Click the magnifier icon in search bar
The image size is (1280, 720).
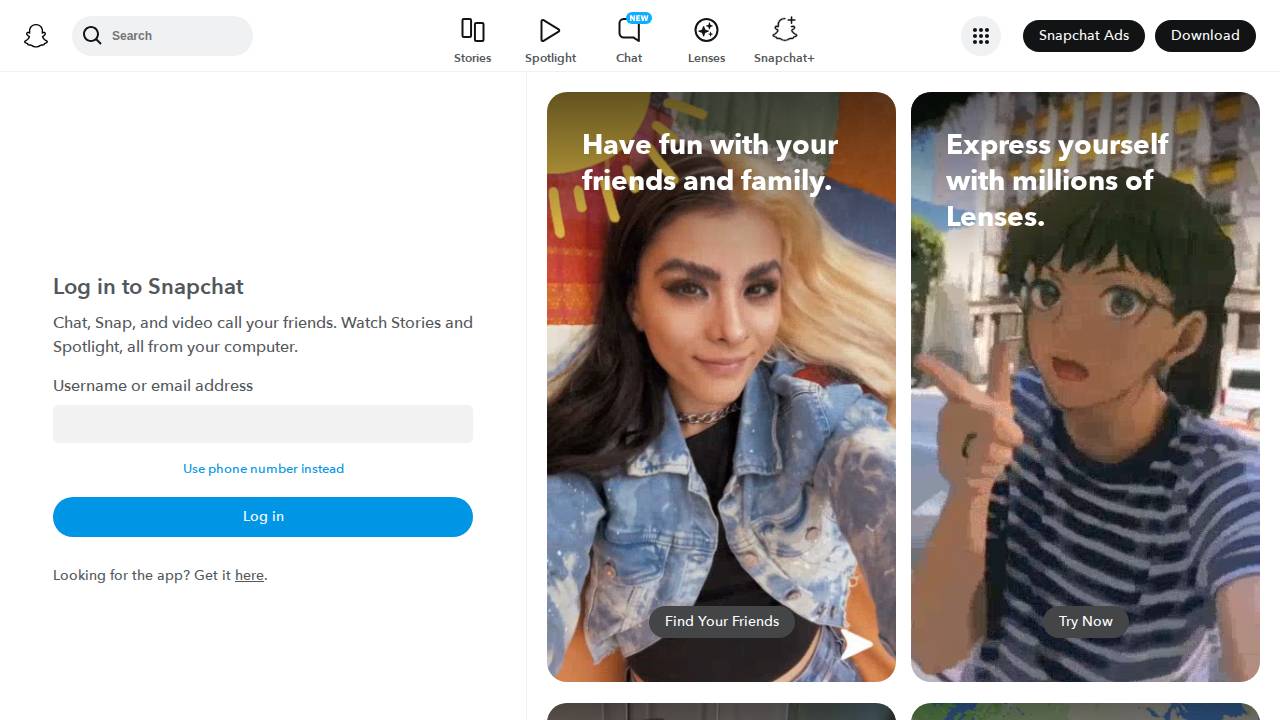(92, 36)
